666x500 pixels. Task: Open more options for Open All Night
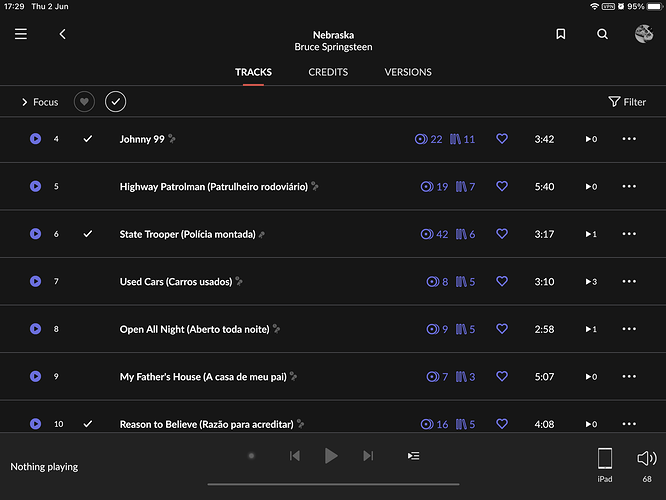pos(629,329)
